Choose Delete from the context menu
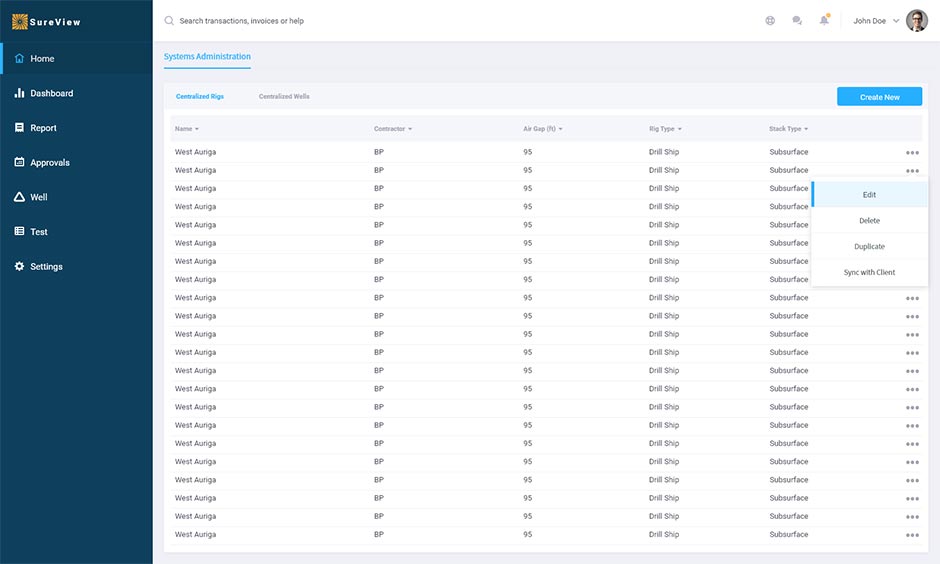The width and height of the screenshot is (940, 564). click(x=869, y=221)
